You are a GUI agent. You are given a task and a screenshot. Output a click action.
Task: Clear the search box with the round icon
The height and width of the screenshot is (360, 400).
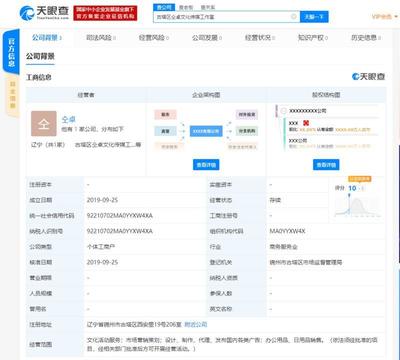coord(294,16)
